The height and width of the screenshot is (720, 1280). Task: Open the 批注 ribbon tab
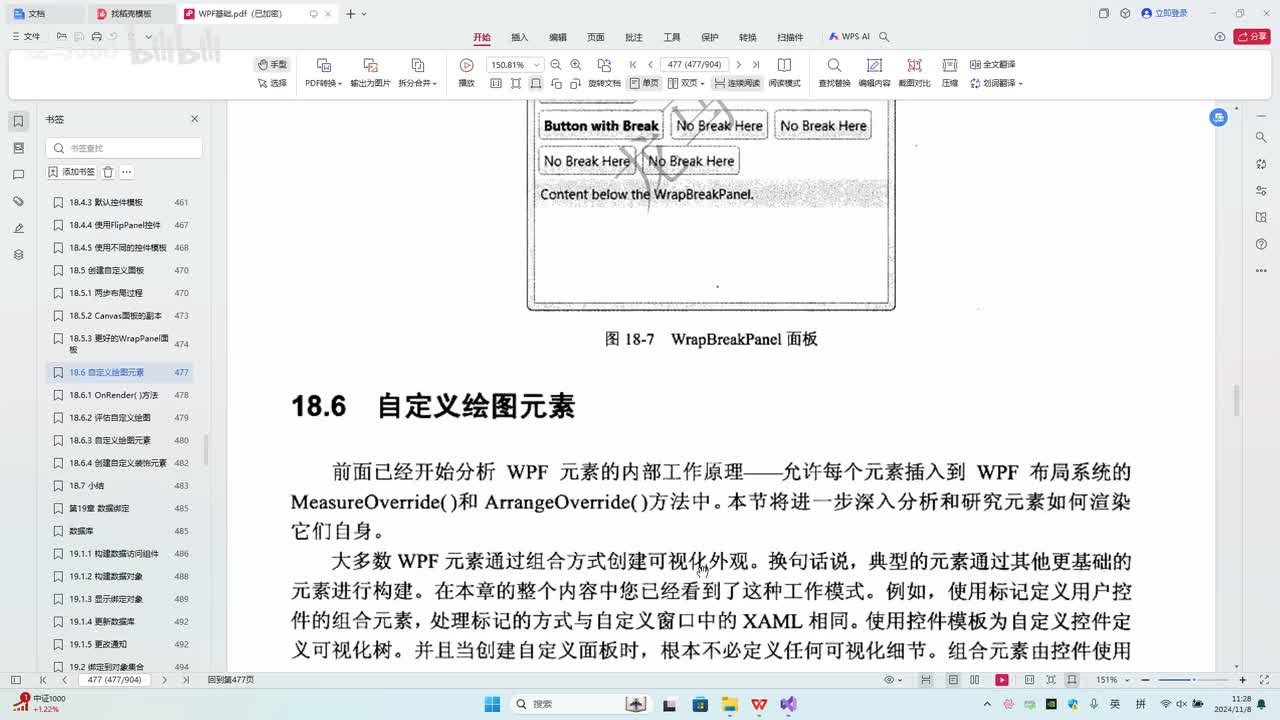(x=634, y=37)
